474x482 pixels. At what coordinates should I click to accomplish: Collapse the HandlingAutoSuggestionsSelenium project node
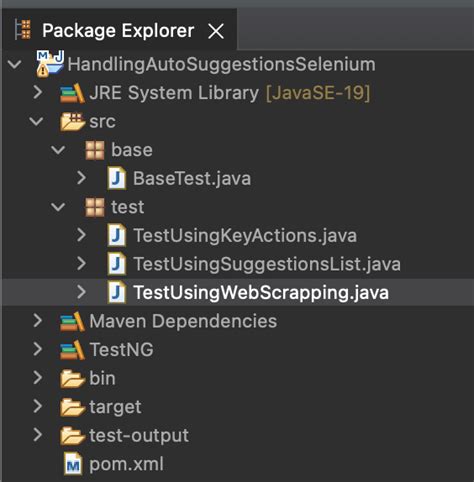pyautogui.click(x=15, y=64)
